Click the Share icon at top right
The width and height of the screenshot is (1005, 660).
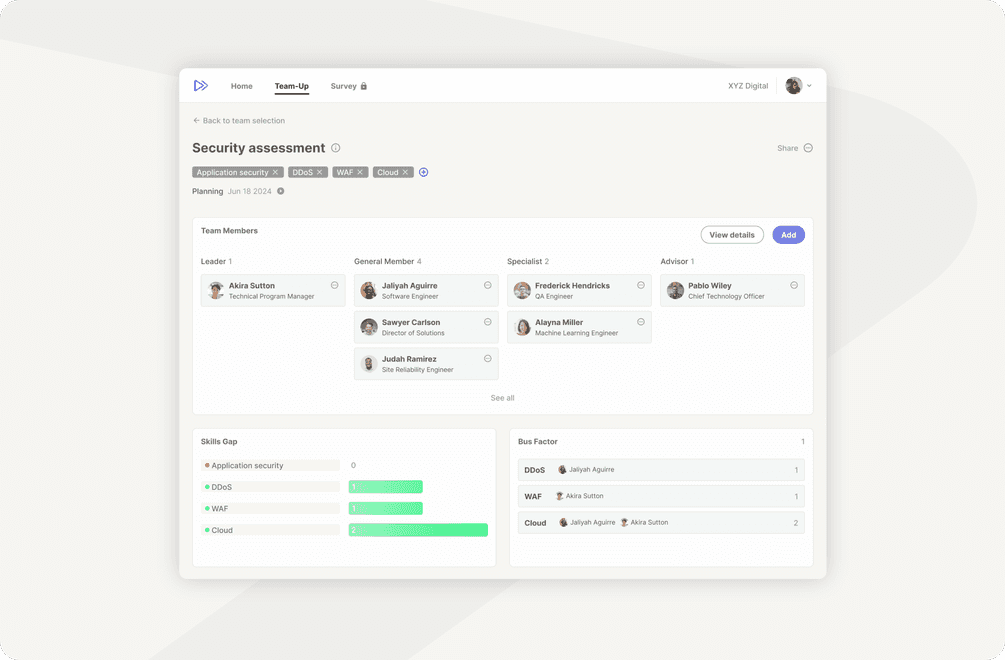807,146
